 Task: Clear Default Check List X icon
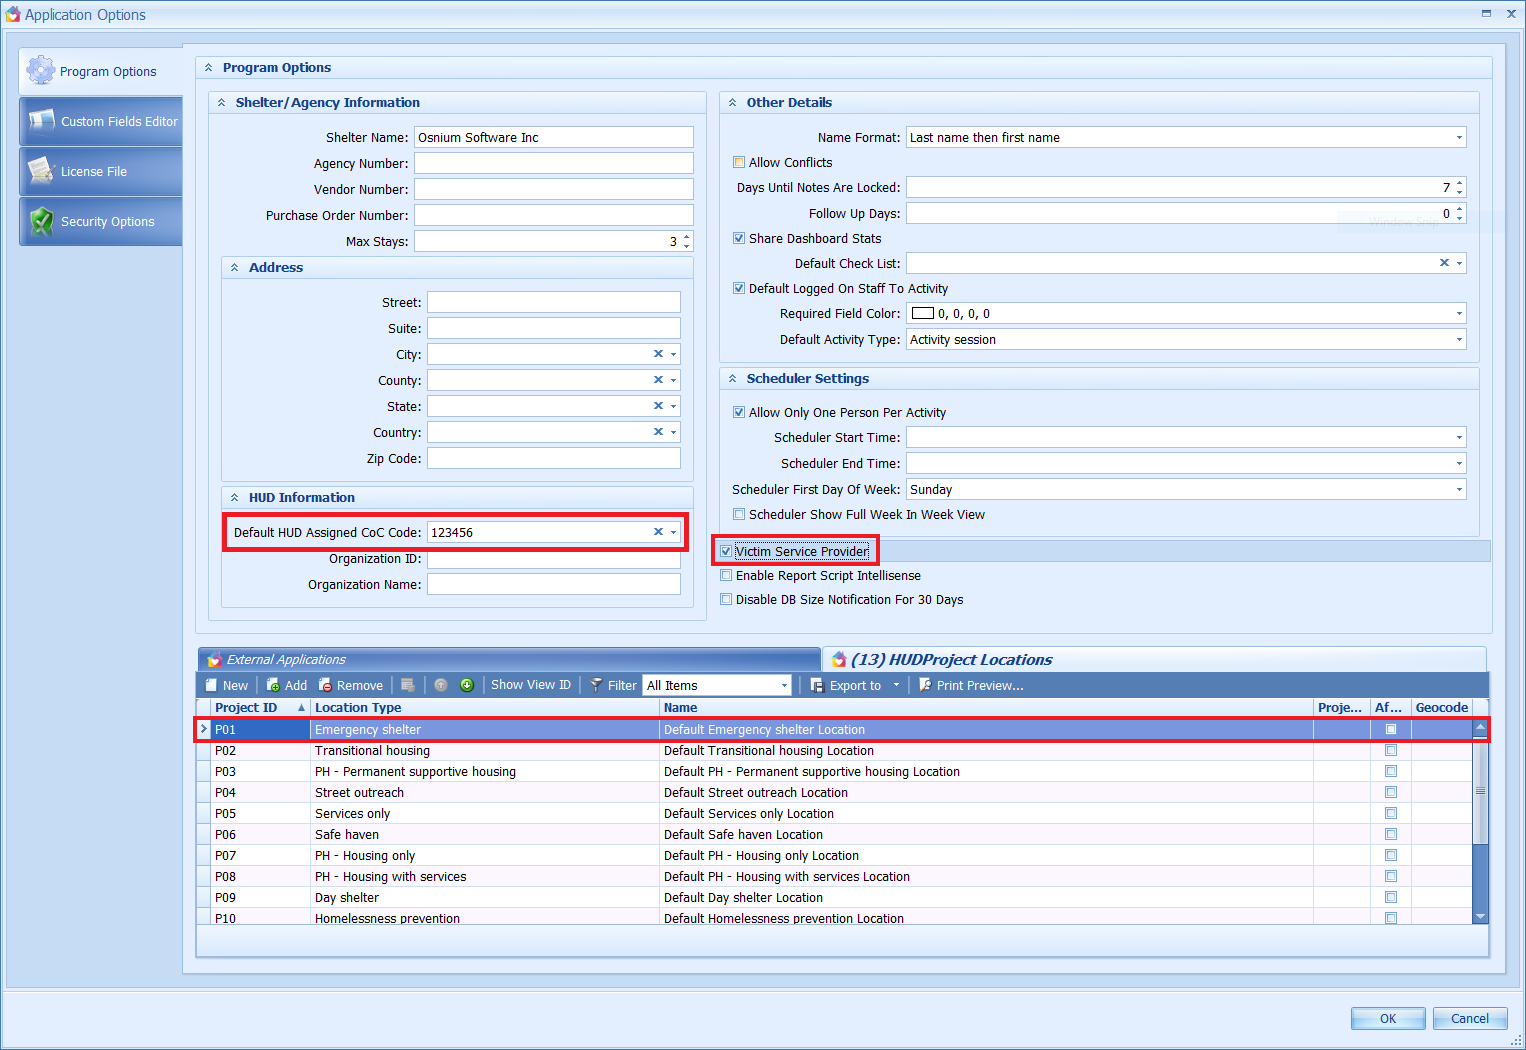(x=1444, y=263)
